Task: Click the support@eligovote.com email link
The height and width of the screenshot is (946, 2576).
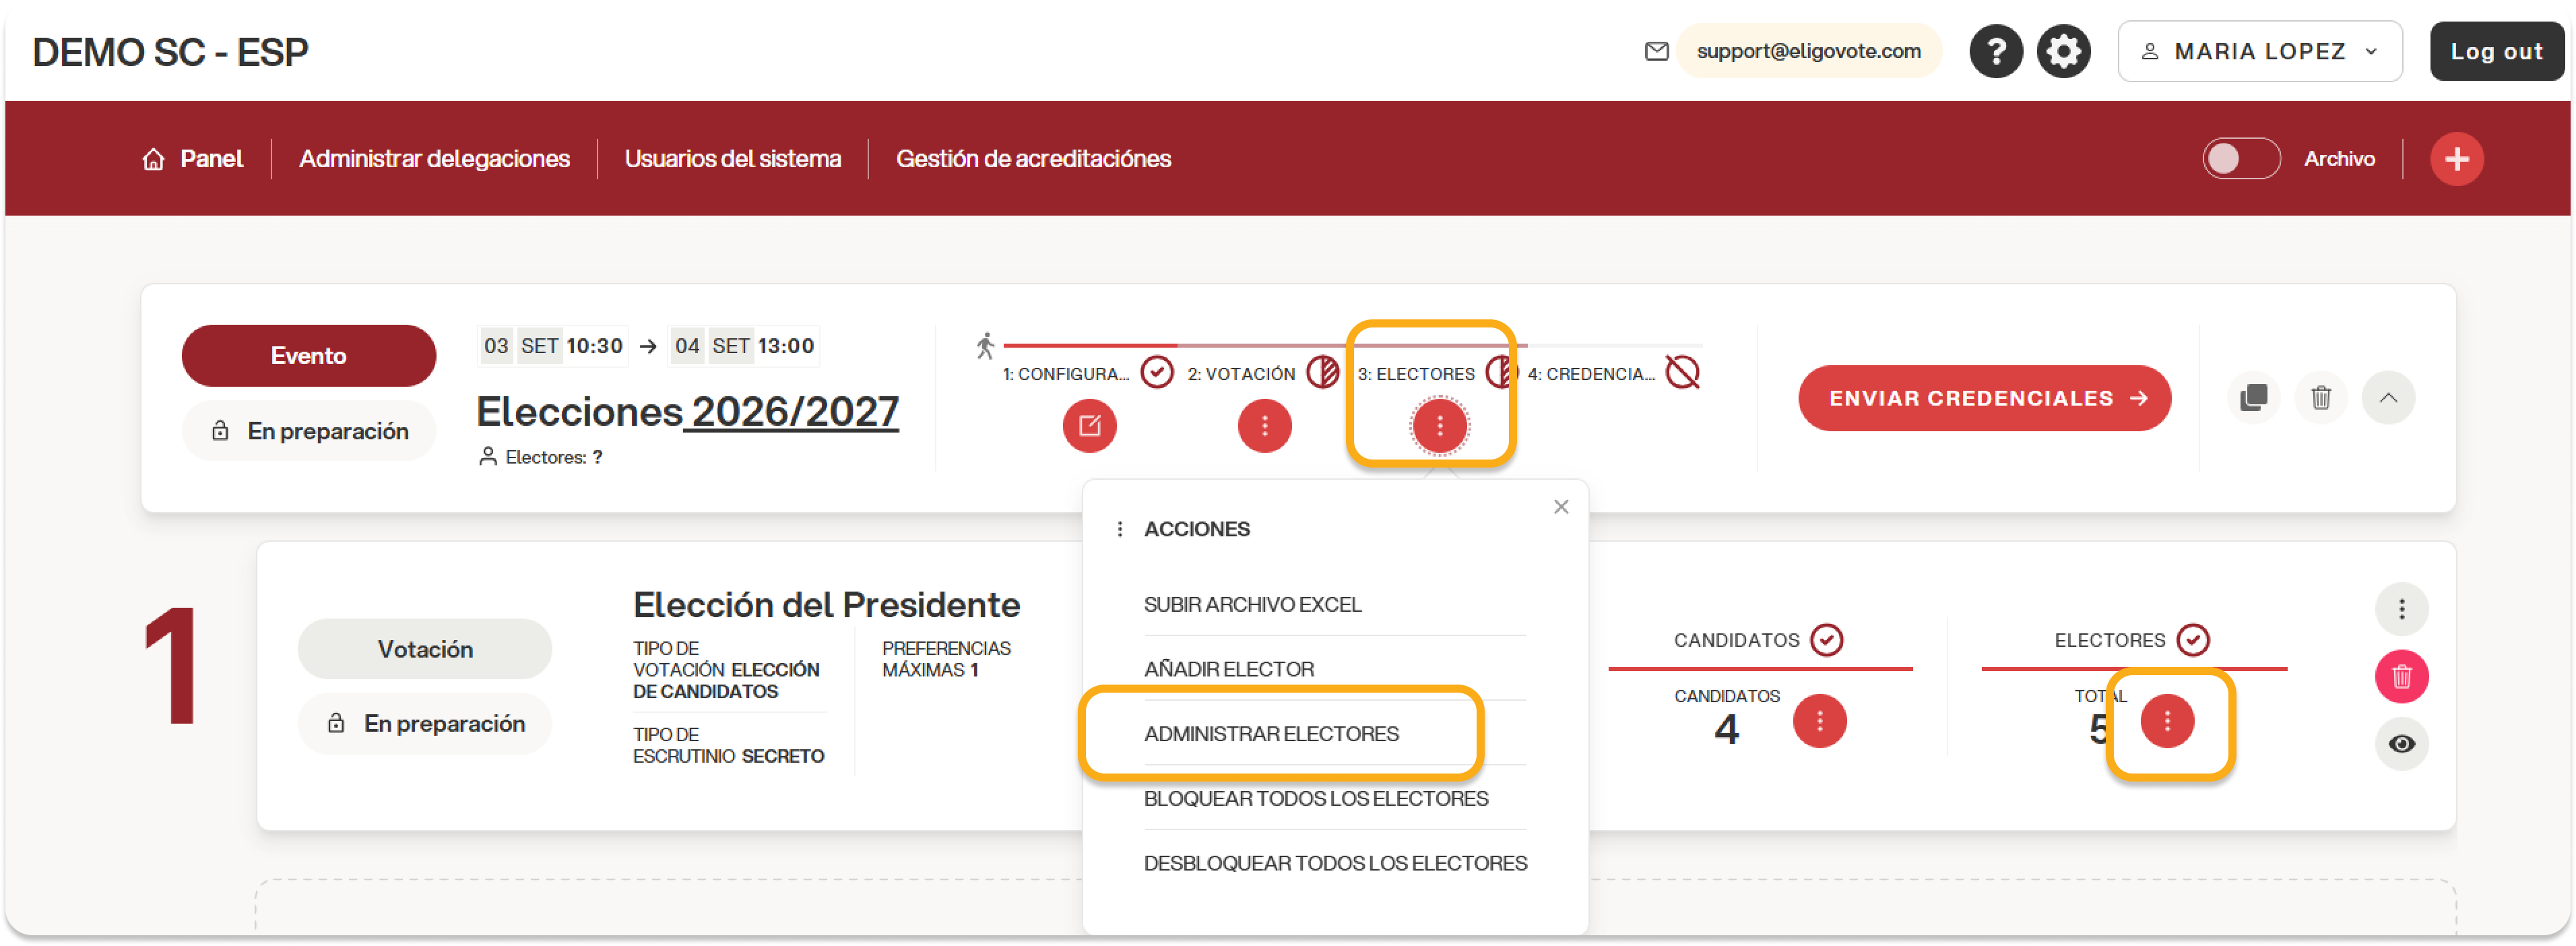Action: click(1808, 51)
